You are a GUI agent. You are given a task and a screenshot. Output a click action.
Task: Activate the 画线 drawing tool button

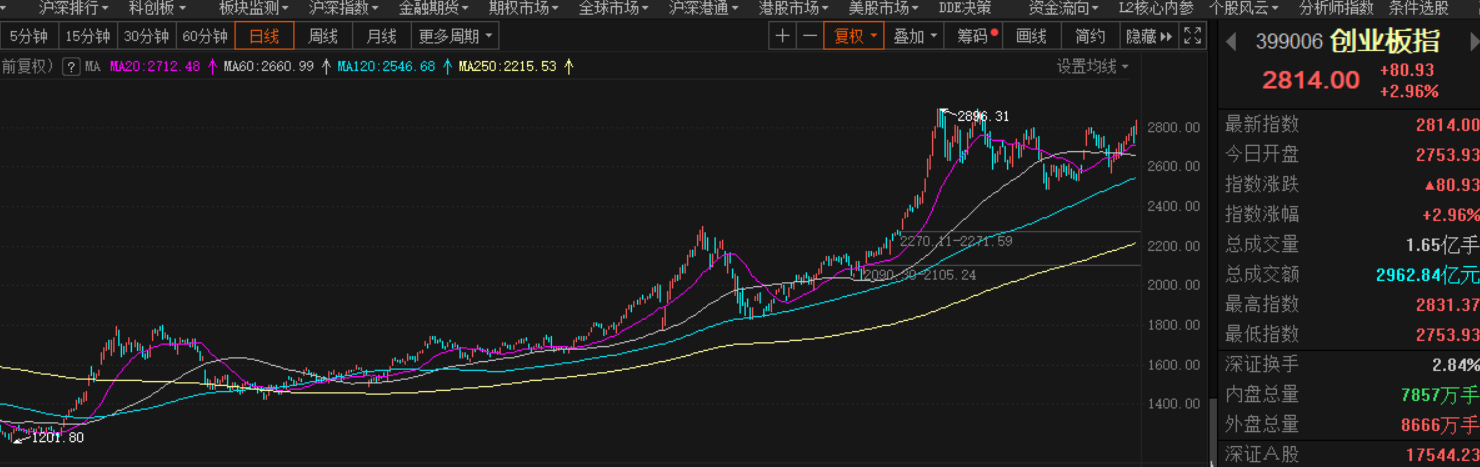click(x=1031, y=37)
